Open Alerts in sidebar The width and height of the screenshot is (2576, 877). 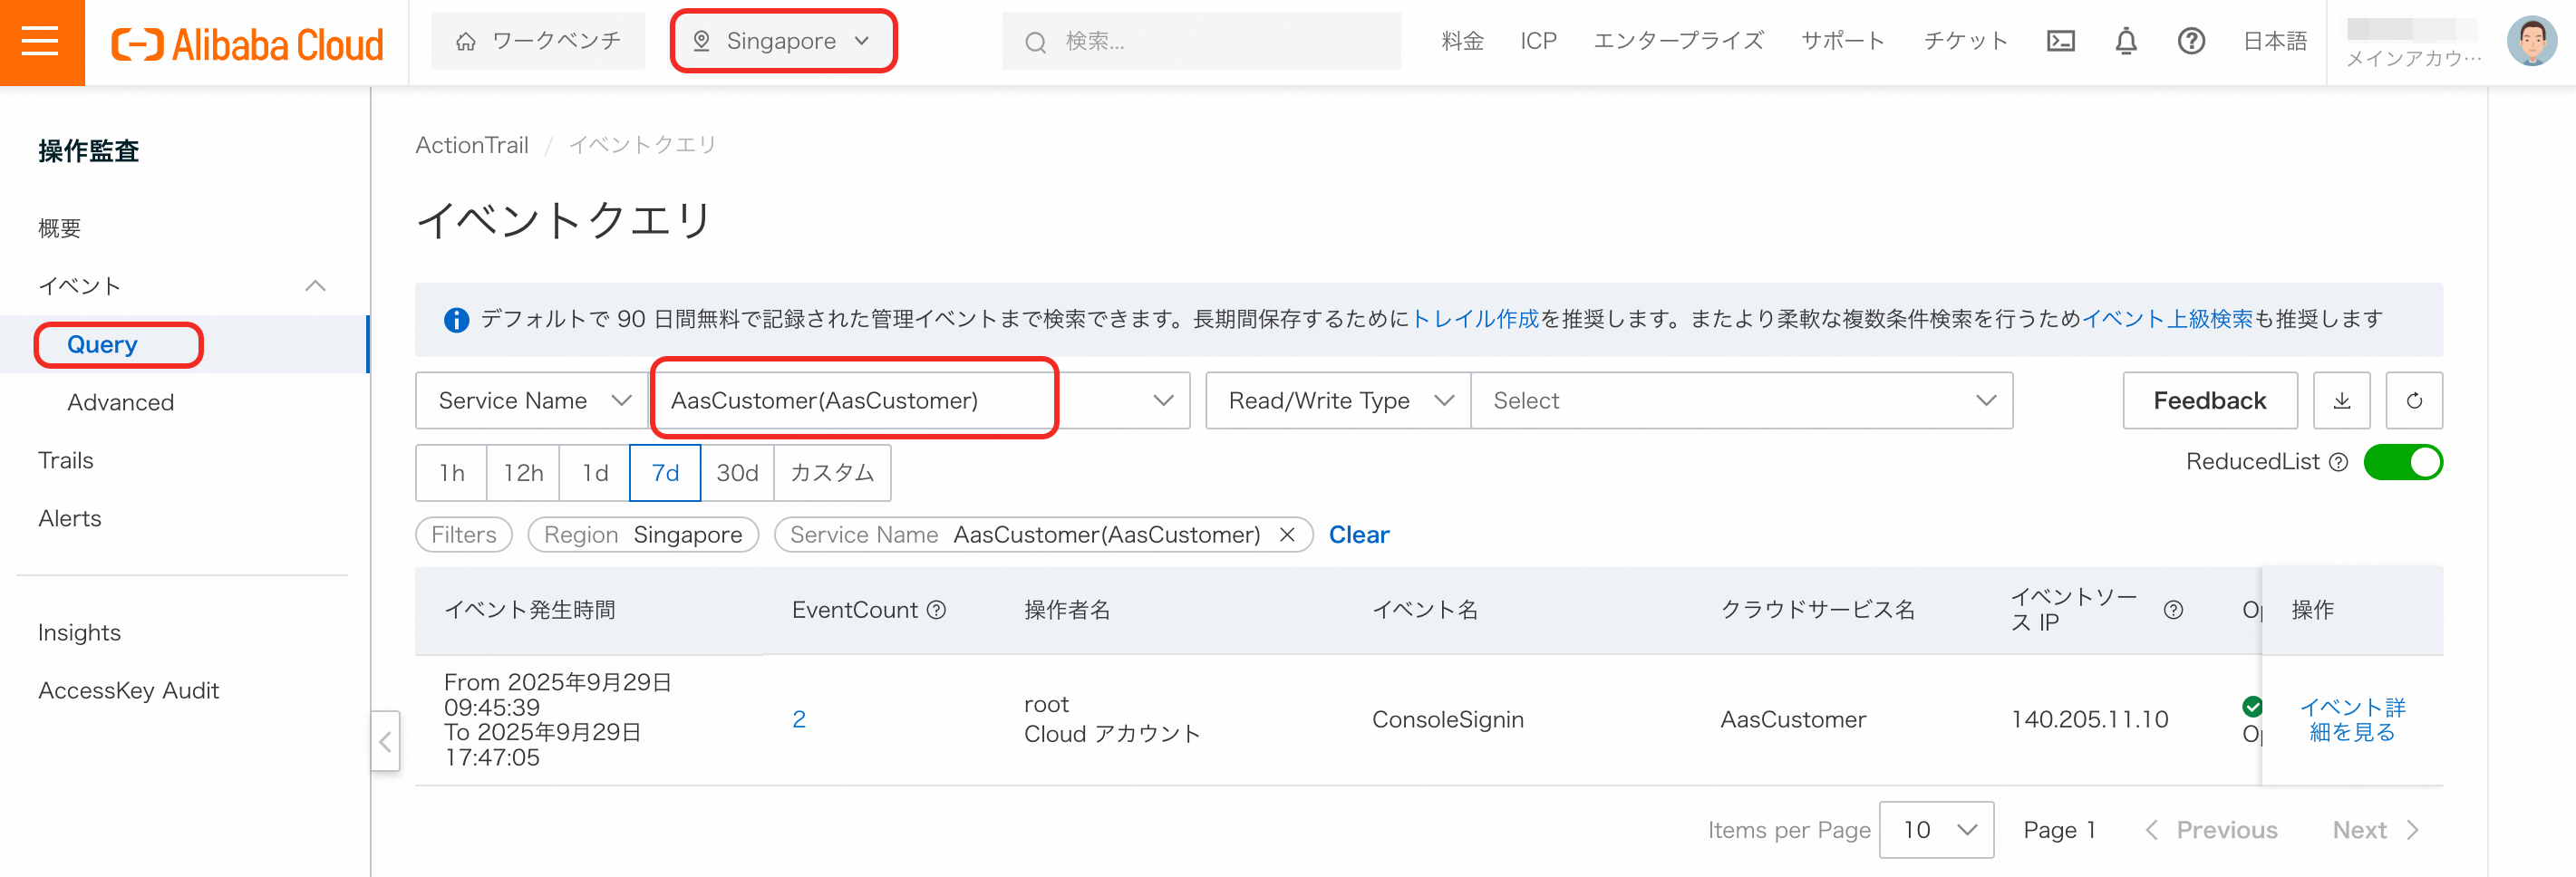(x=70, y=518)
